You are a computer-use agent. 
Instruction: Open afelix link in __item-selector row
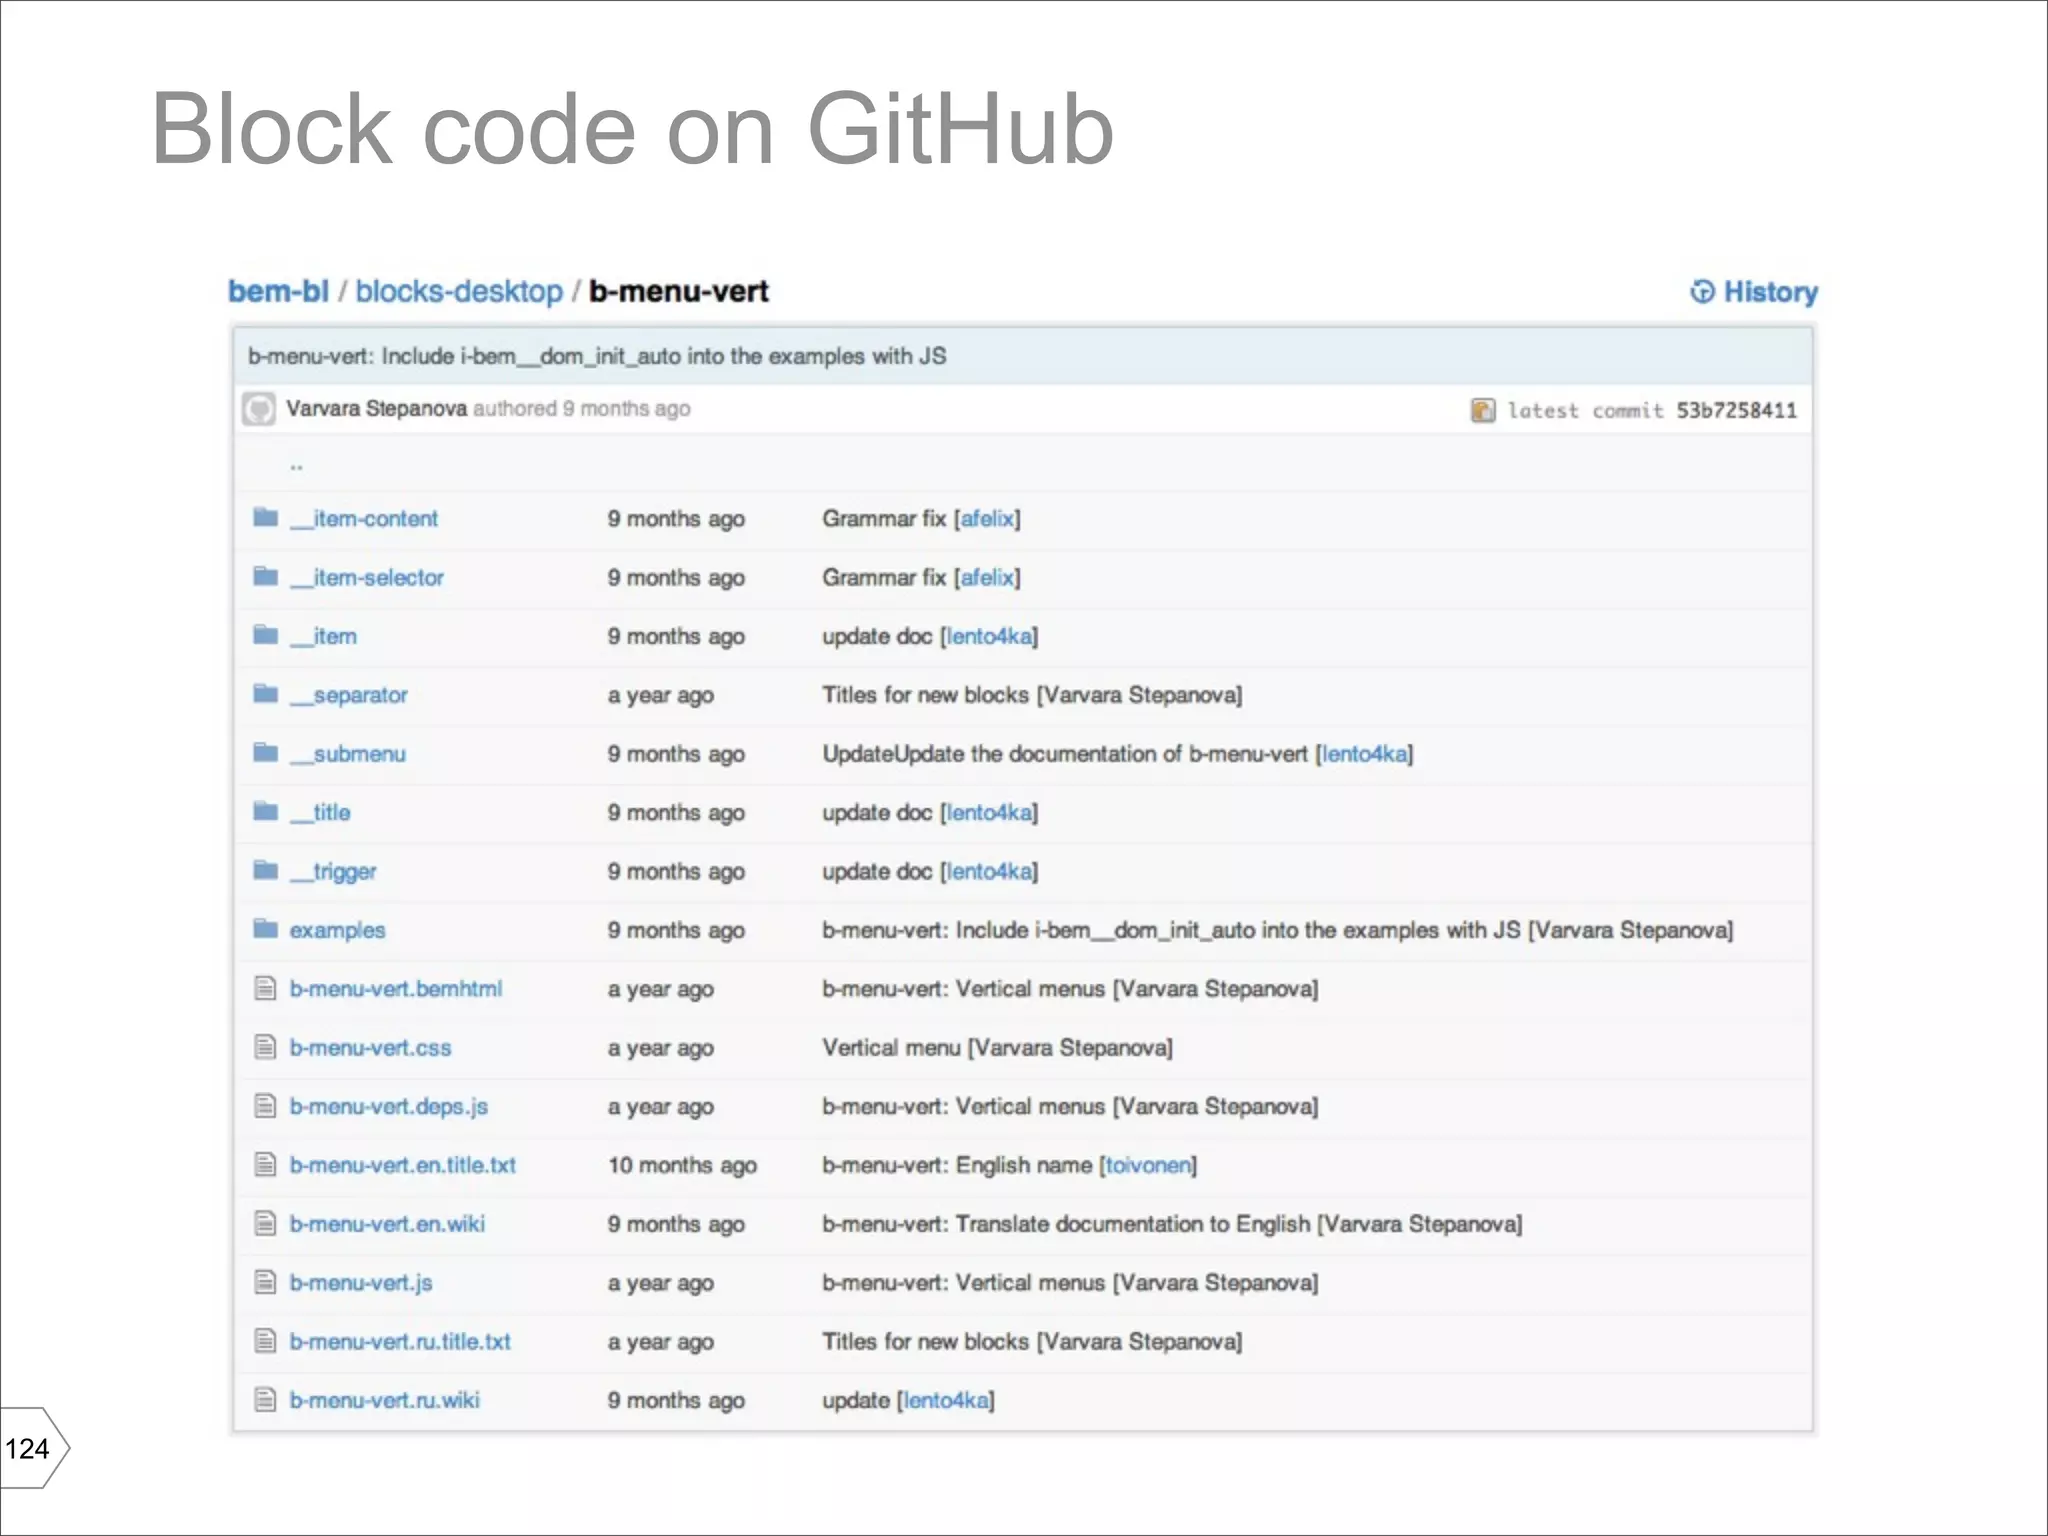pyautogui.click(x=987, y=578)
